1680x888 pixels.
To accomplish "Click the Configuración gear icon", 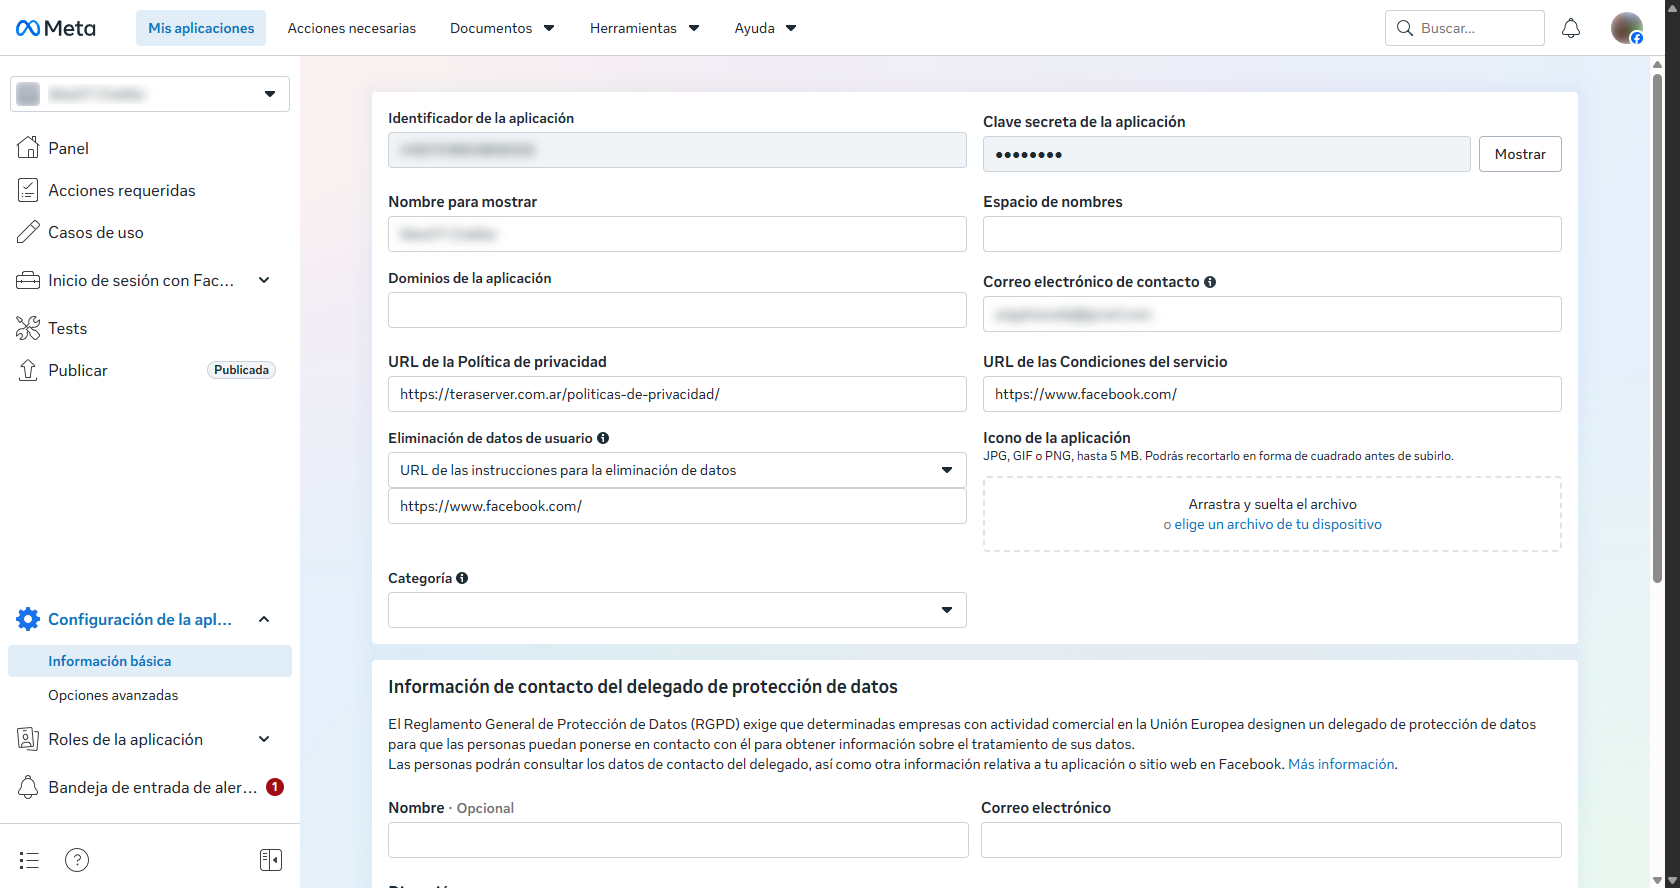I will pos(28,619).
